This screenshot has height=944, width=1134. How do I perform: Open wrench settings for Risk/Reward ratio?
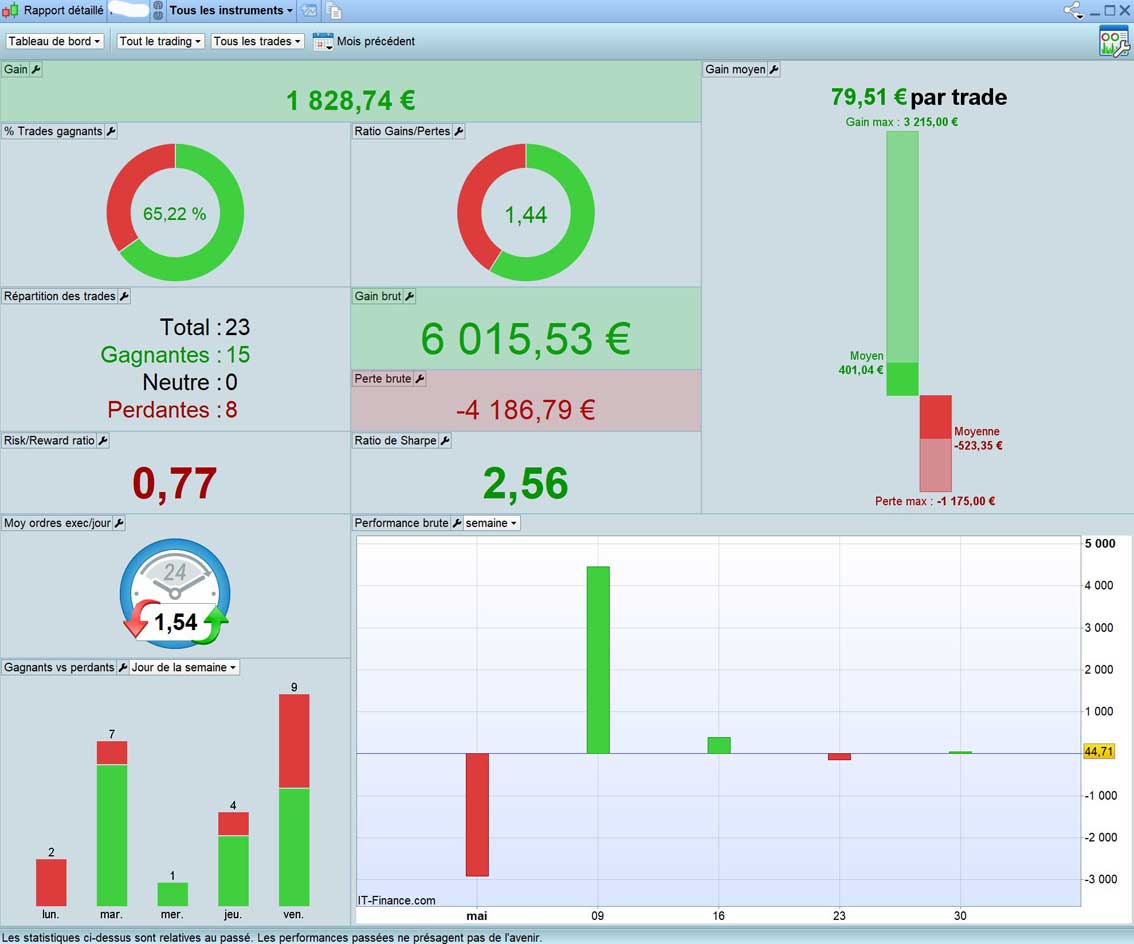[103, 441]
